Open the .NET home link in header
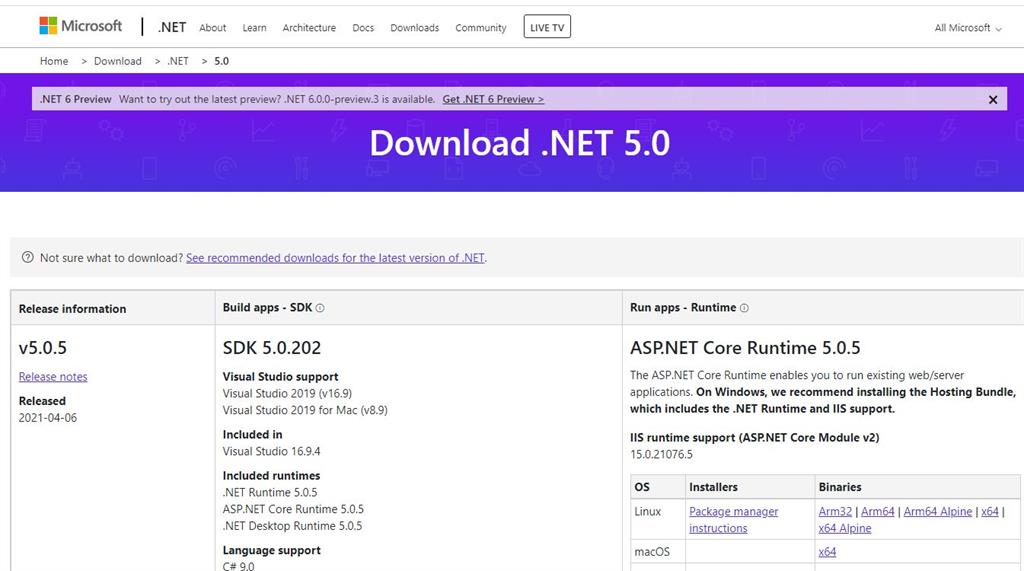The width and height of the screenshot is (1024, 571). (x=172, y=27)
